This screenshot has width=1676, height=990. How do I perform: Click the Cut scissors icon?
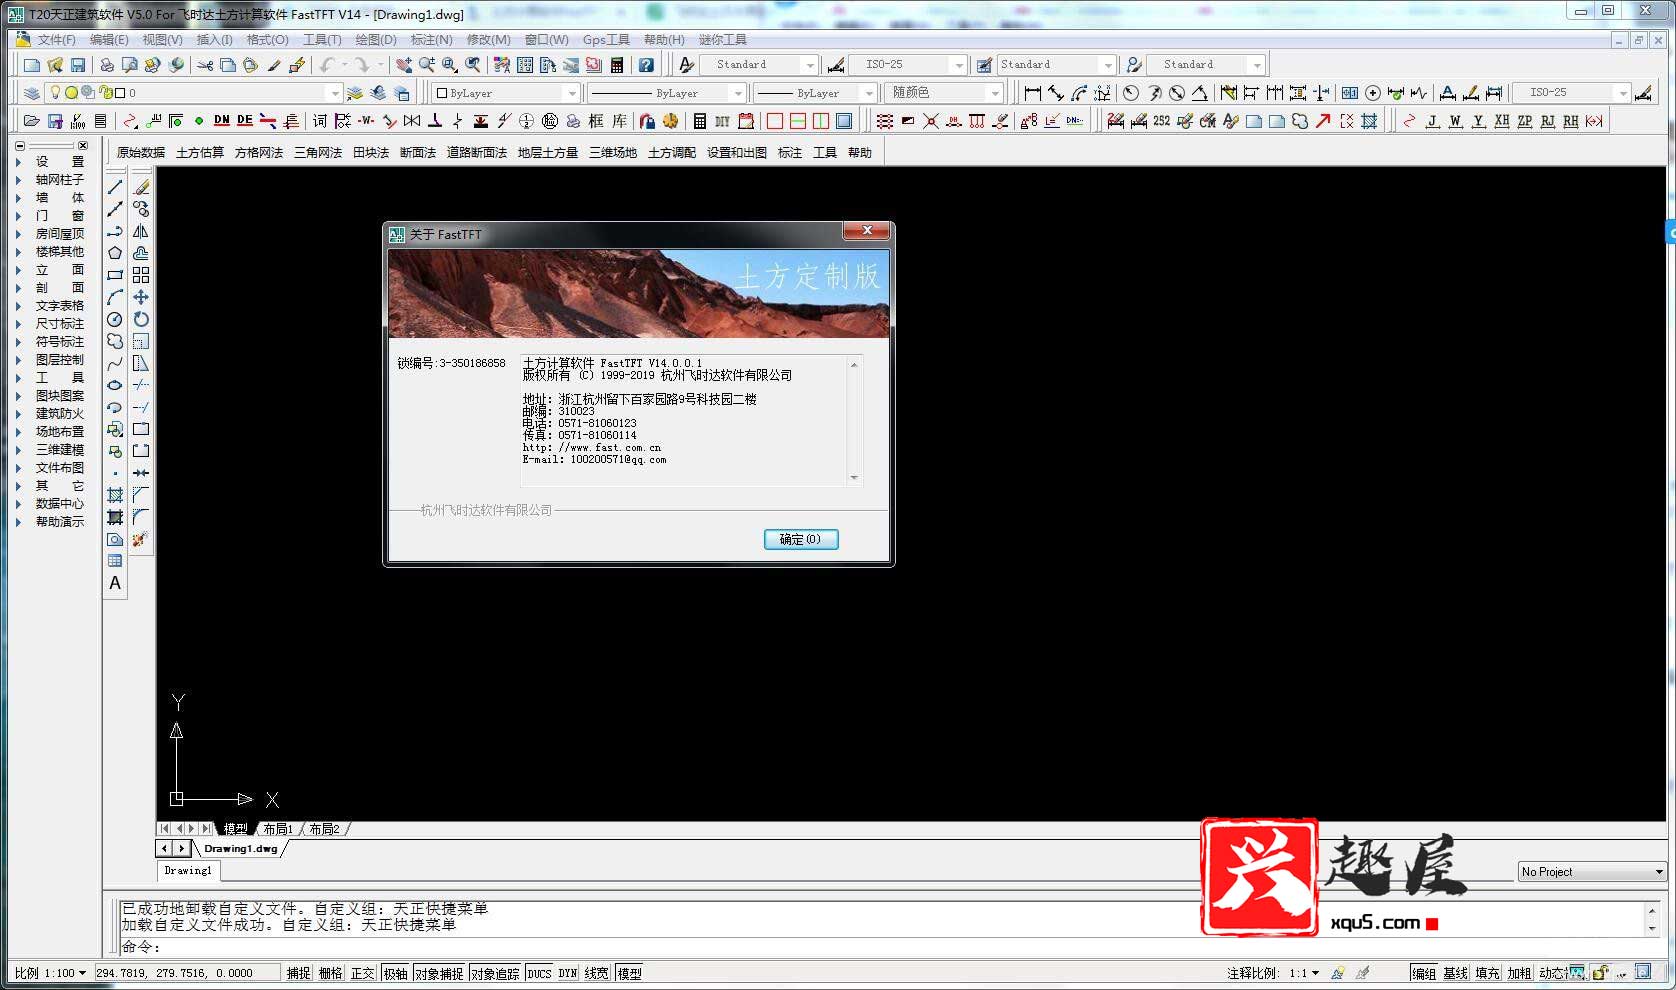tap(205, 65)
